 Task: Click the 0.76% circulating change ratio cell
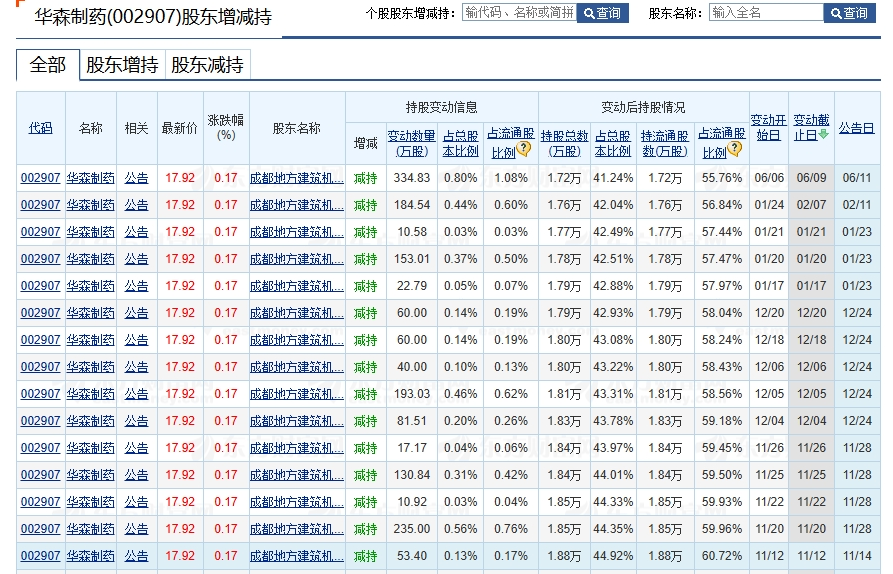[511, 528]
